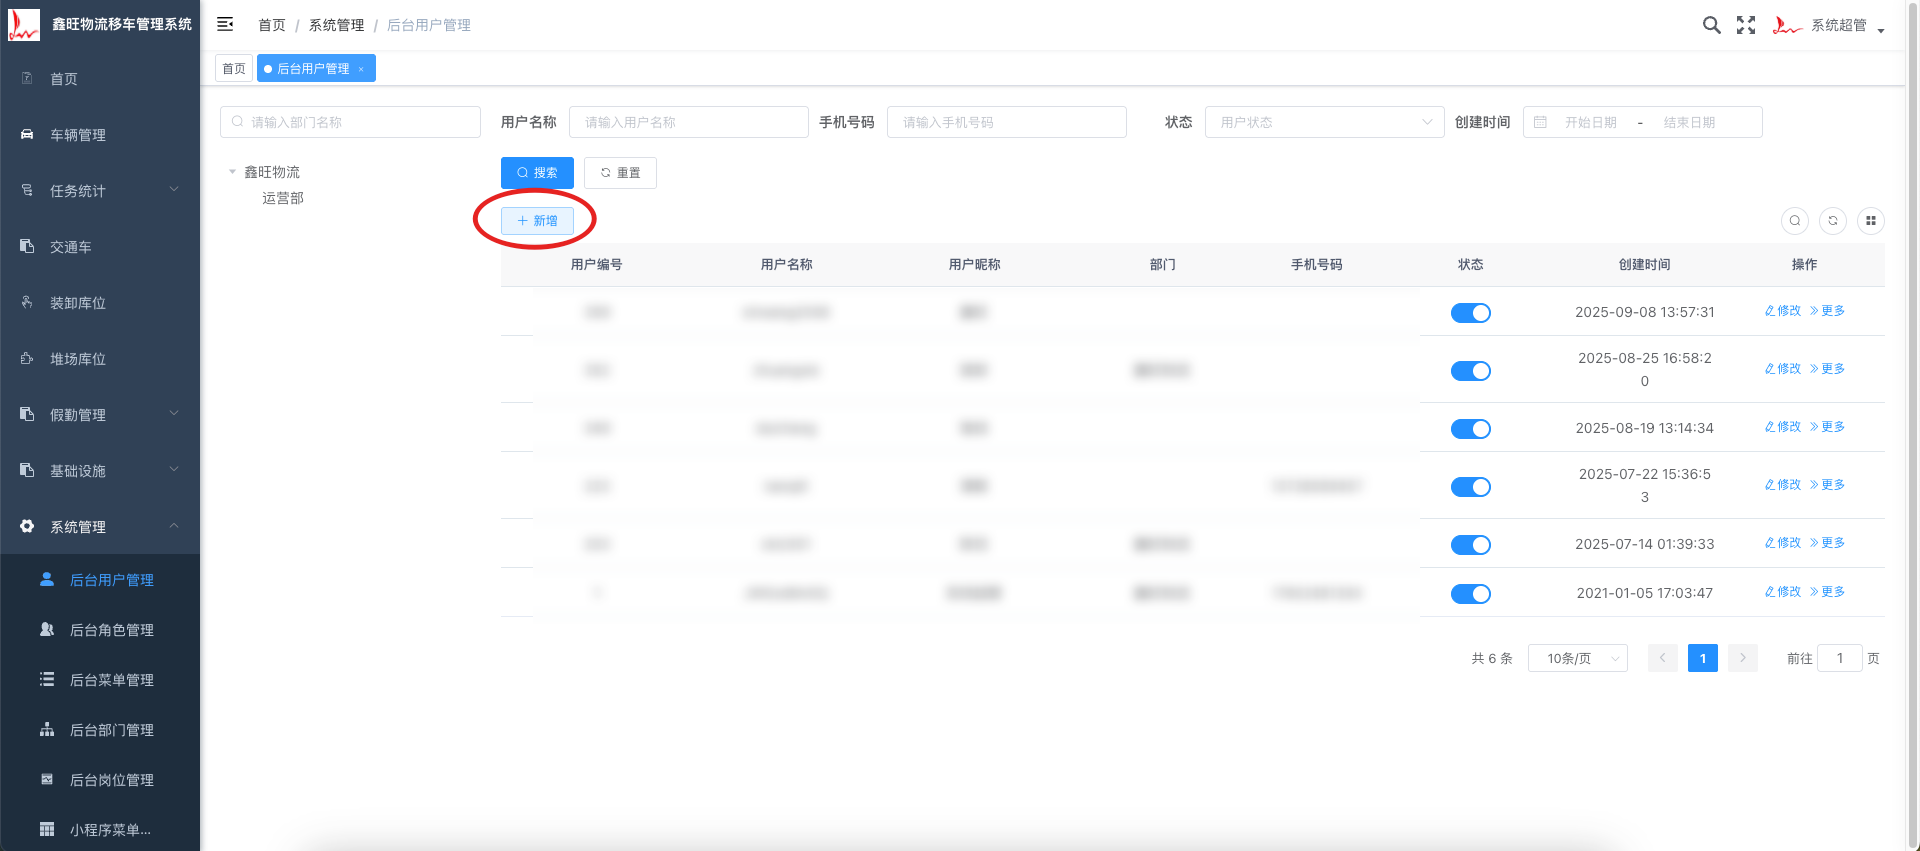Open 后台部门管理 submenu item
The height and width of the screenshot is (851, 1920).
pos(100,730)
